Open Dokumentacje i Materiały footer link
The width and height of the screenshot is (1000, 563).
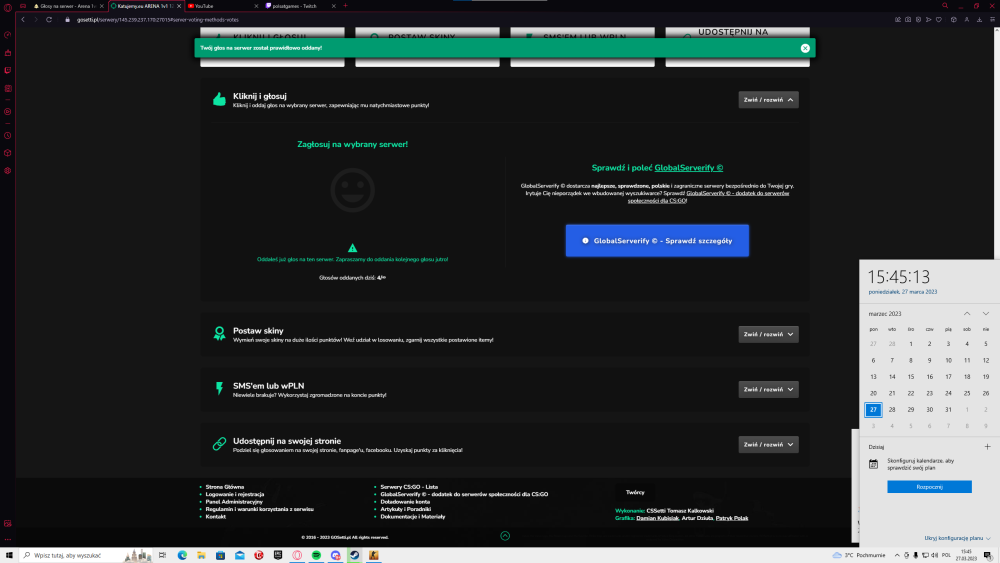tap(413, 516)
